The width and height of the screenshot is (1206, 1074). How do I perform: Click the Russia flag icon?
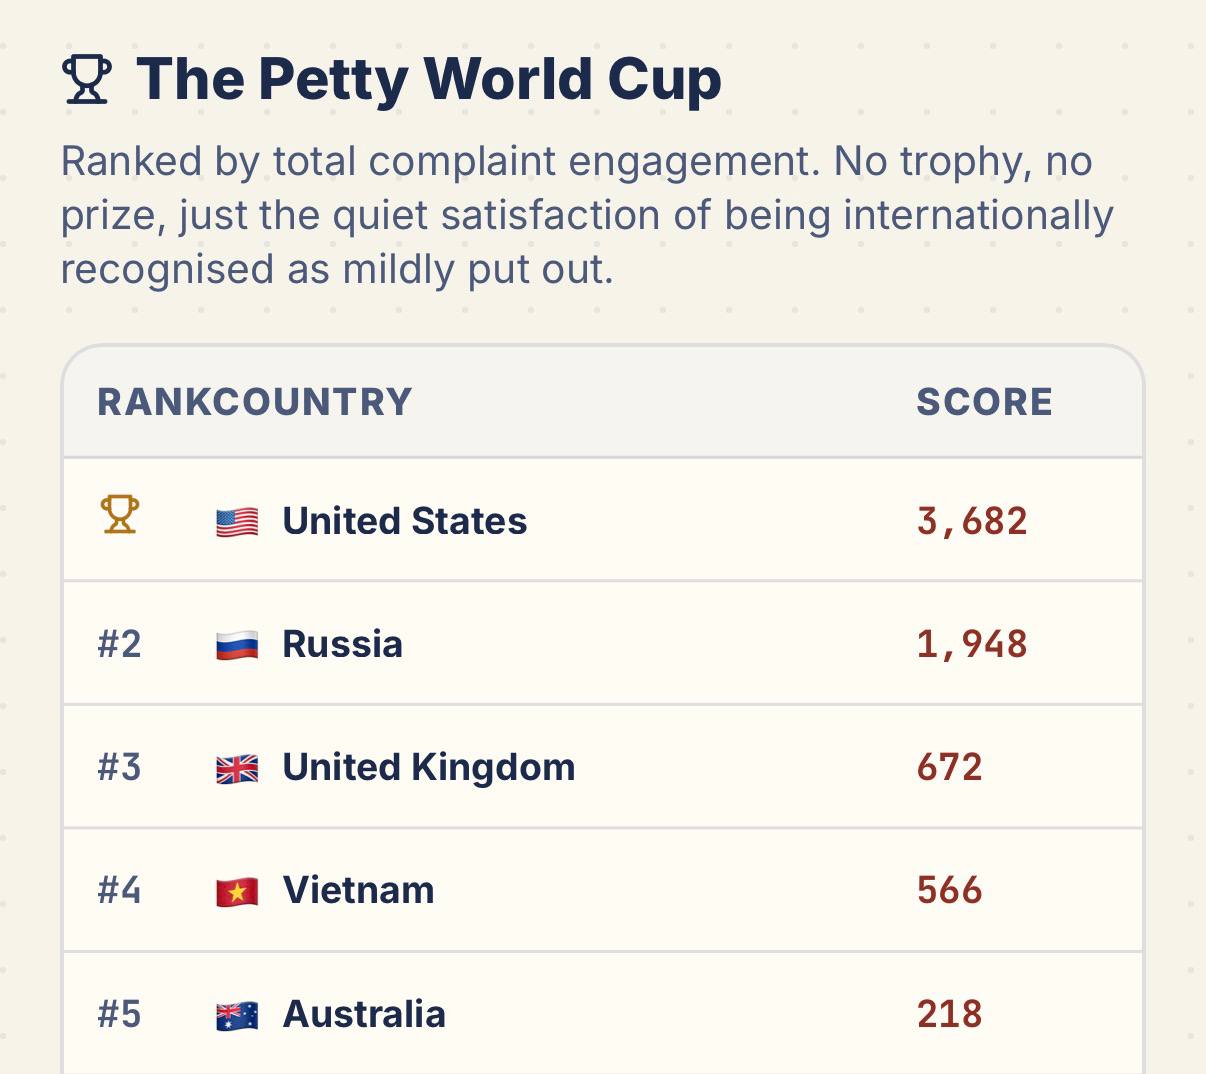tap(237, 644)
